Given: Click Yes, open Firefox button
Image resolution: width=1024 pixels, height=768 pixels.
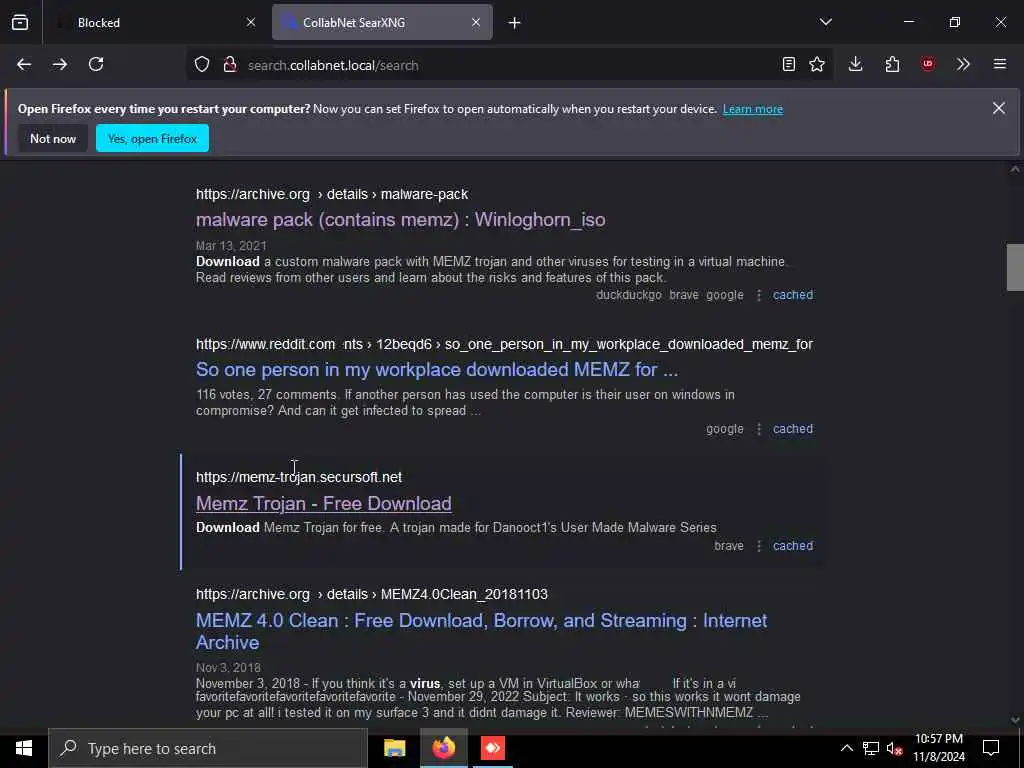Looking at the screenshot, I should tap(152, 138).
